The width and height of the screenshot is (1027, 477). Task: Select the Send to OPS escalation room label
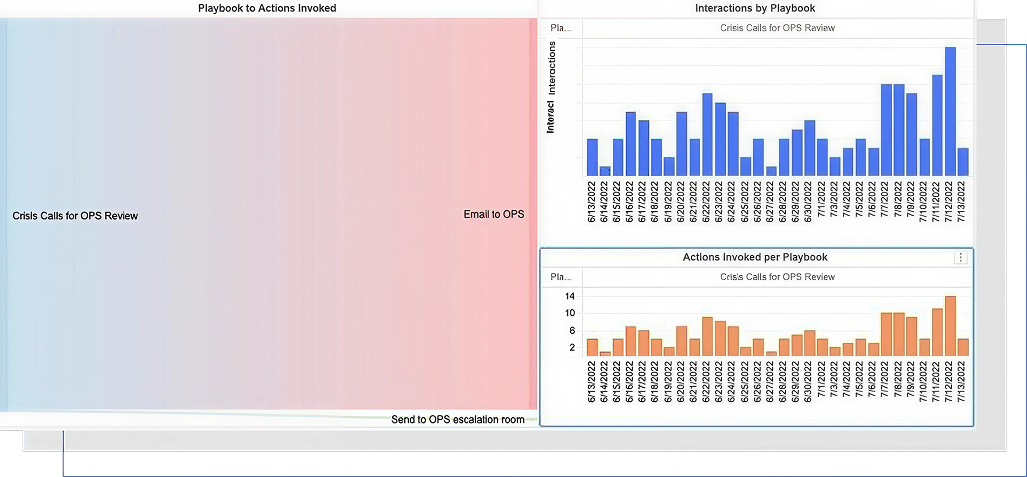458,419
